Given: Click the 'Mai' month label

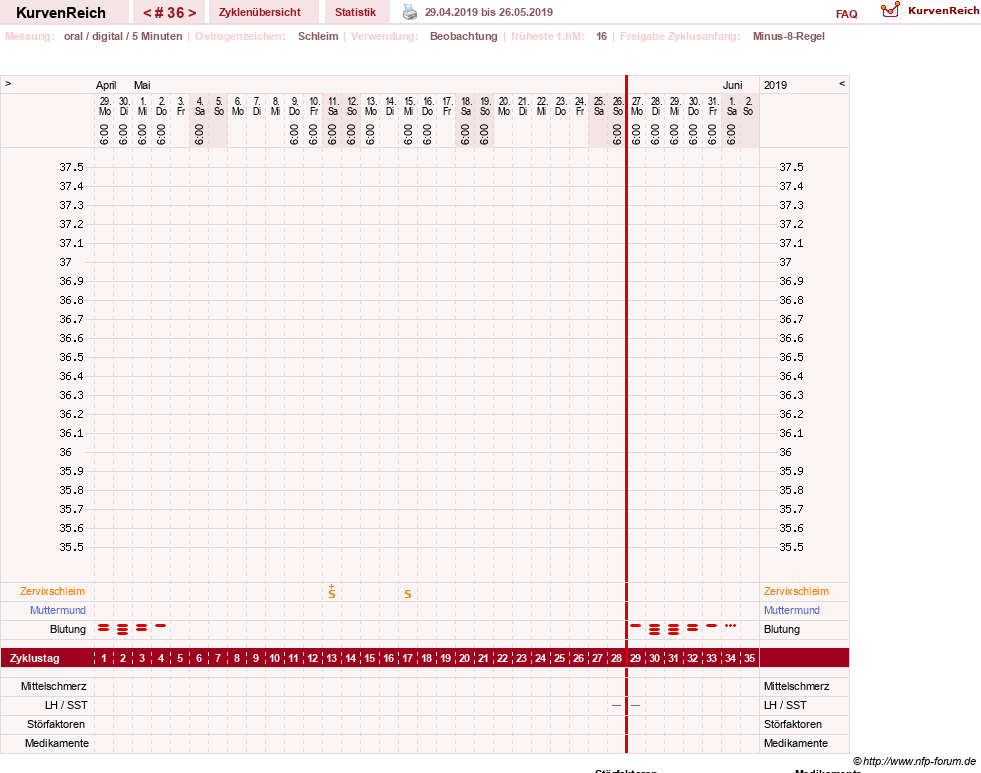Looking at the screenshot, I should point(142,85).
